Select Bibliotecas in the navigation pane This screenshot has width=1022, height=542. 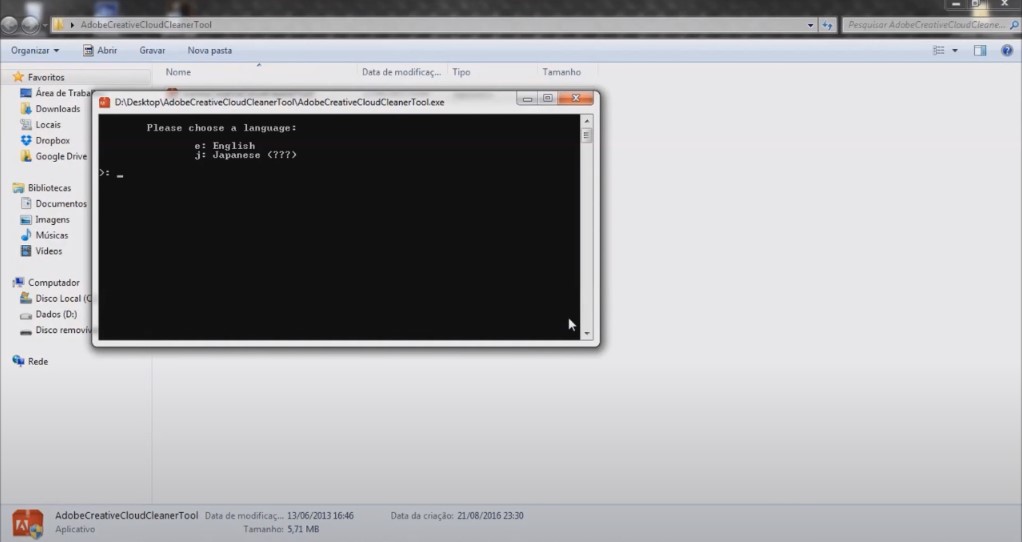pyautogui.click(x=49, y=188)
